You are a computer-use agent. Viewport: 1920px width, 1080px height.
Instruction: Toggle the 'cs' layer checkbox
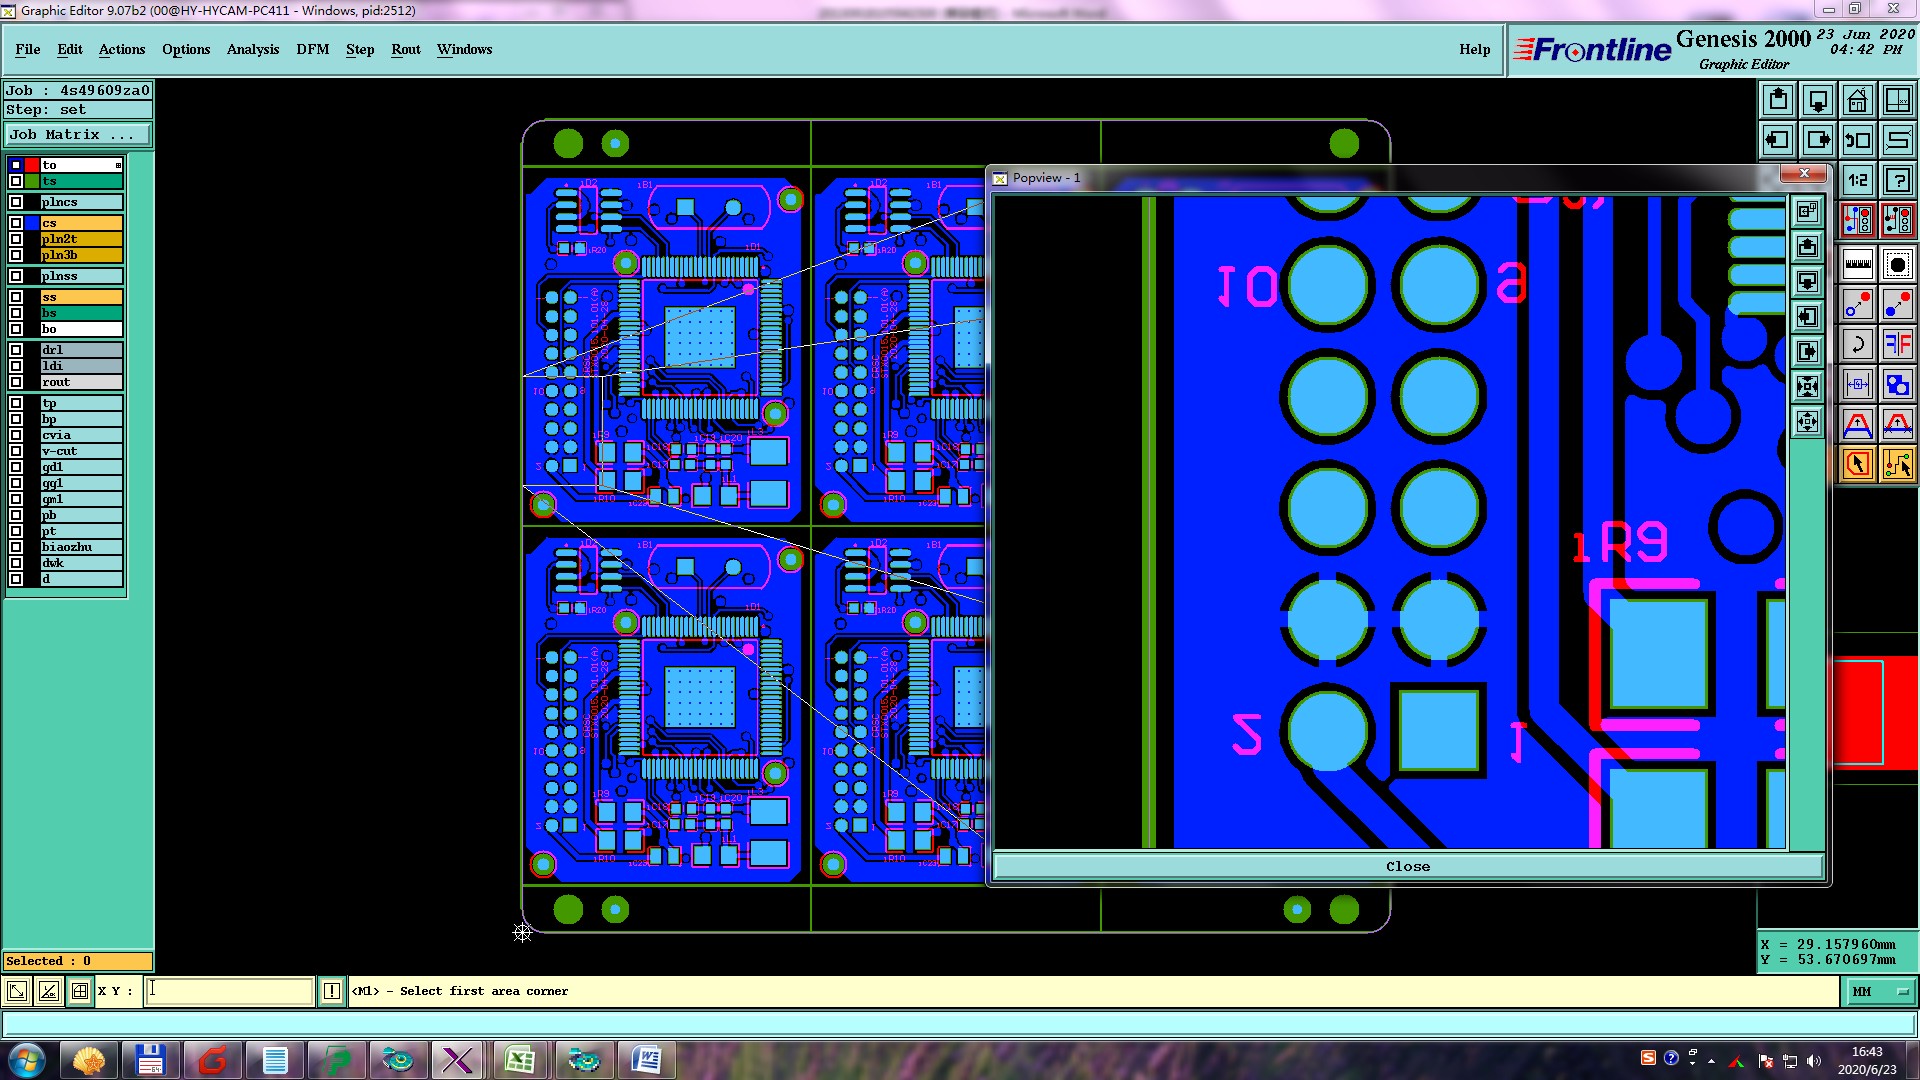click(x=16, y=223)
